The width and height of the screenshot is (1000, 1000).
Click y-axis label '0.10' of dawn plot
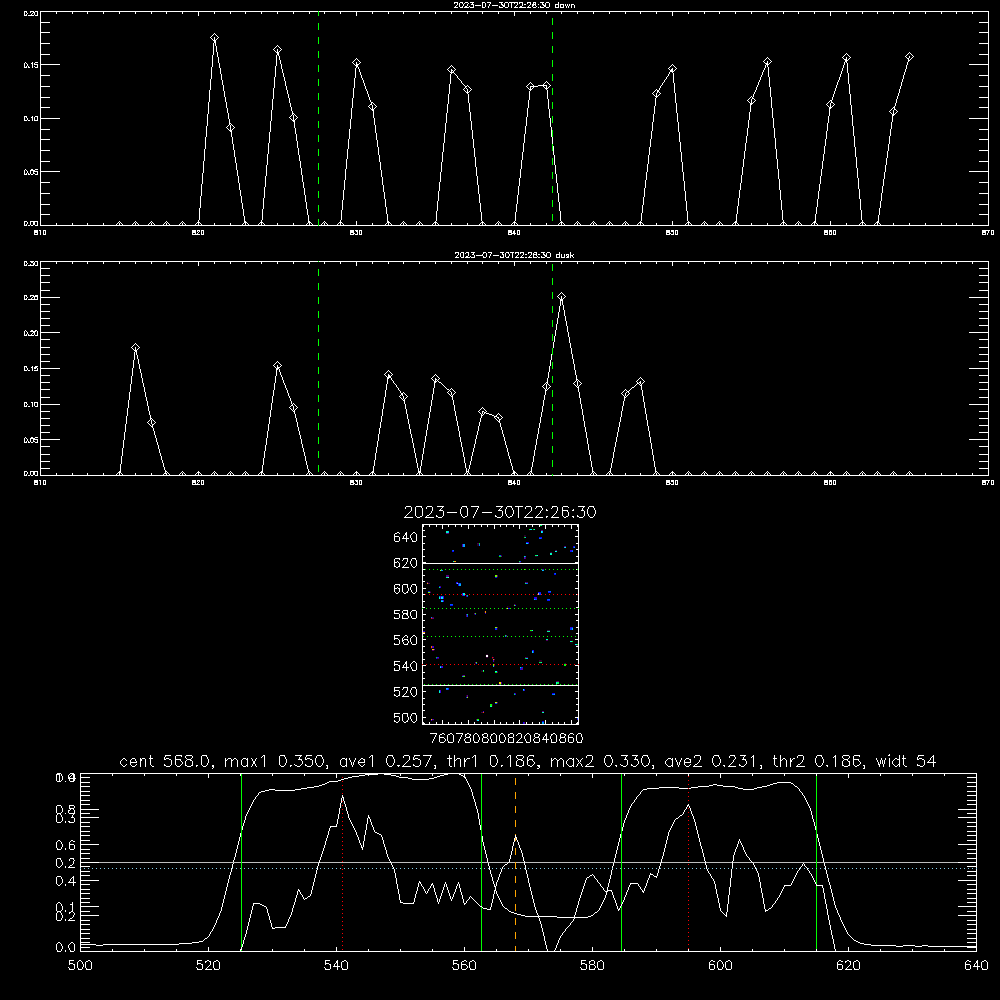31,119
